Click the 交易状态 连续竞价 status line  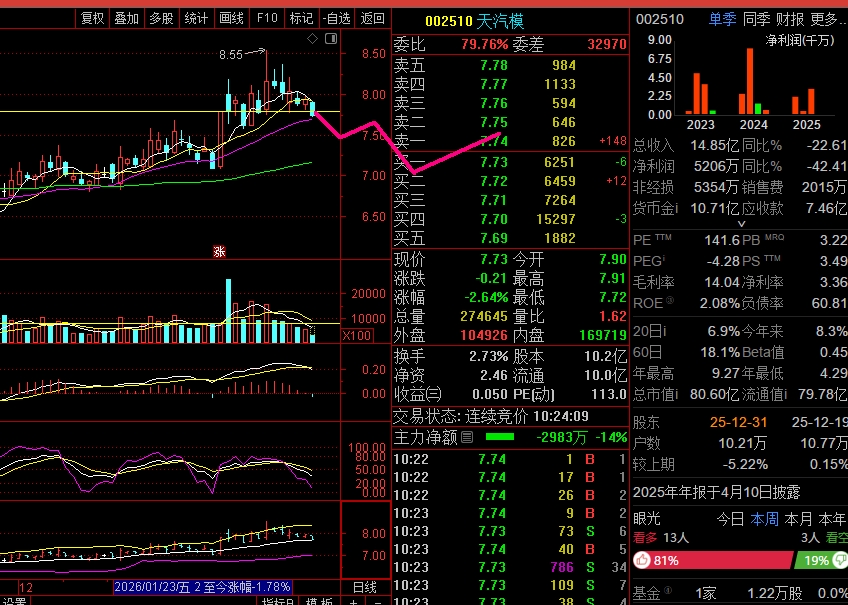(x=491, y=416)
